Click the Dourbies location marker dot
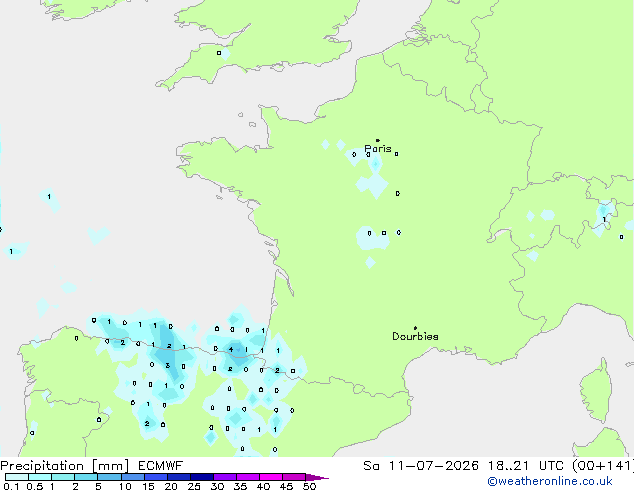This screenshot has height=490, width=634. point(415,328)
